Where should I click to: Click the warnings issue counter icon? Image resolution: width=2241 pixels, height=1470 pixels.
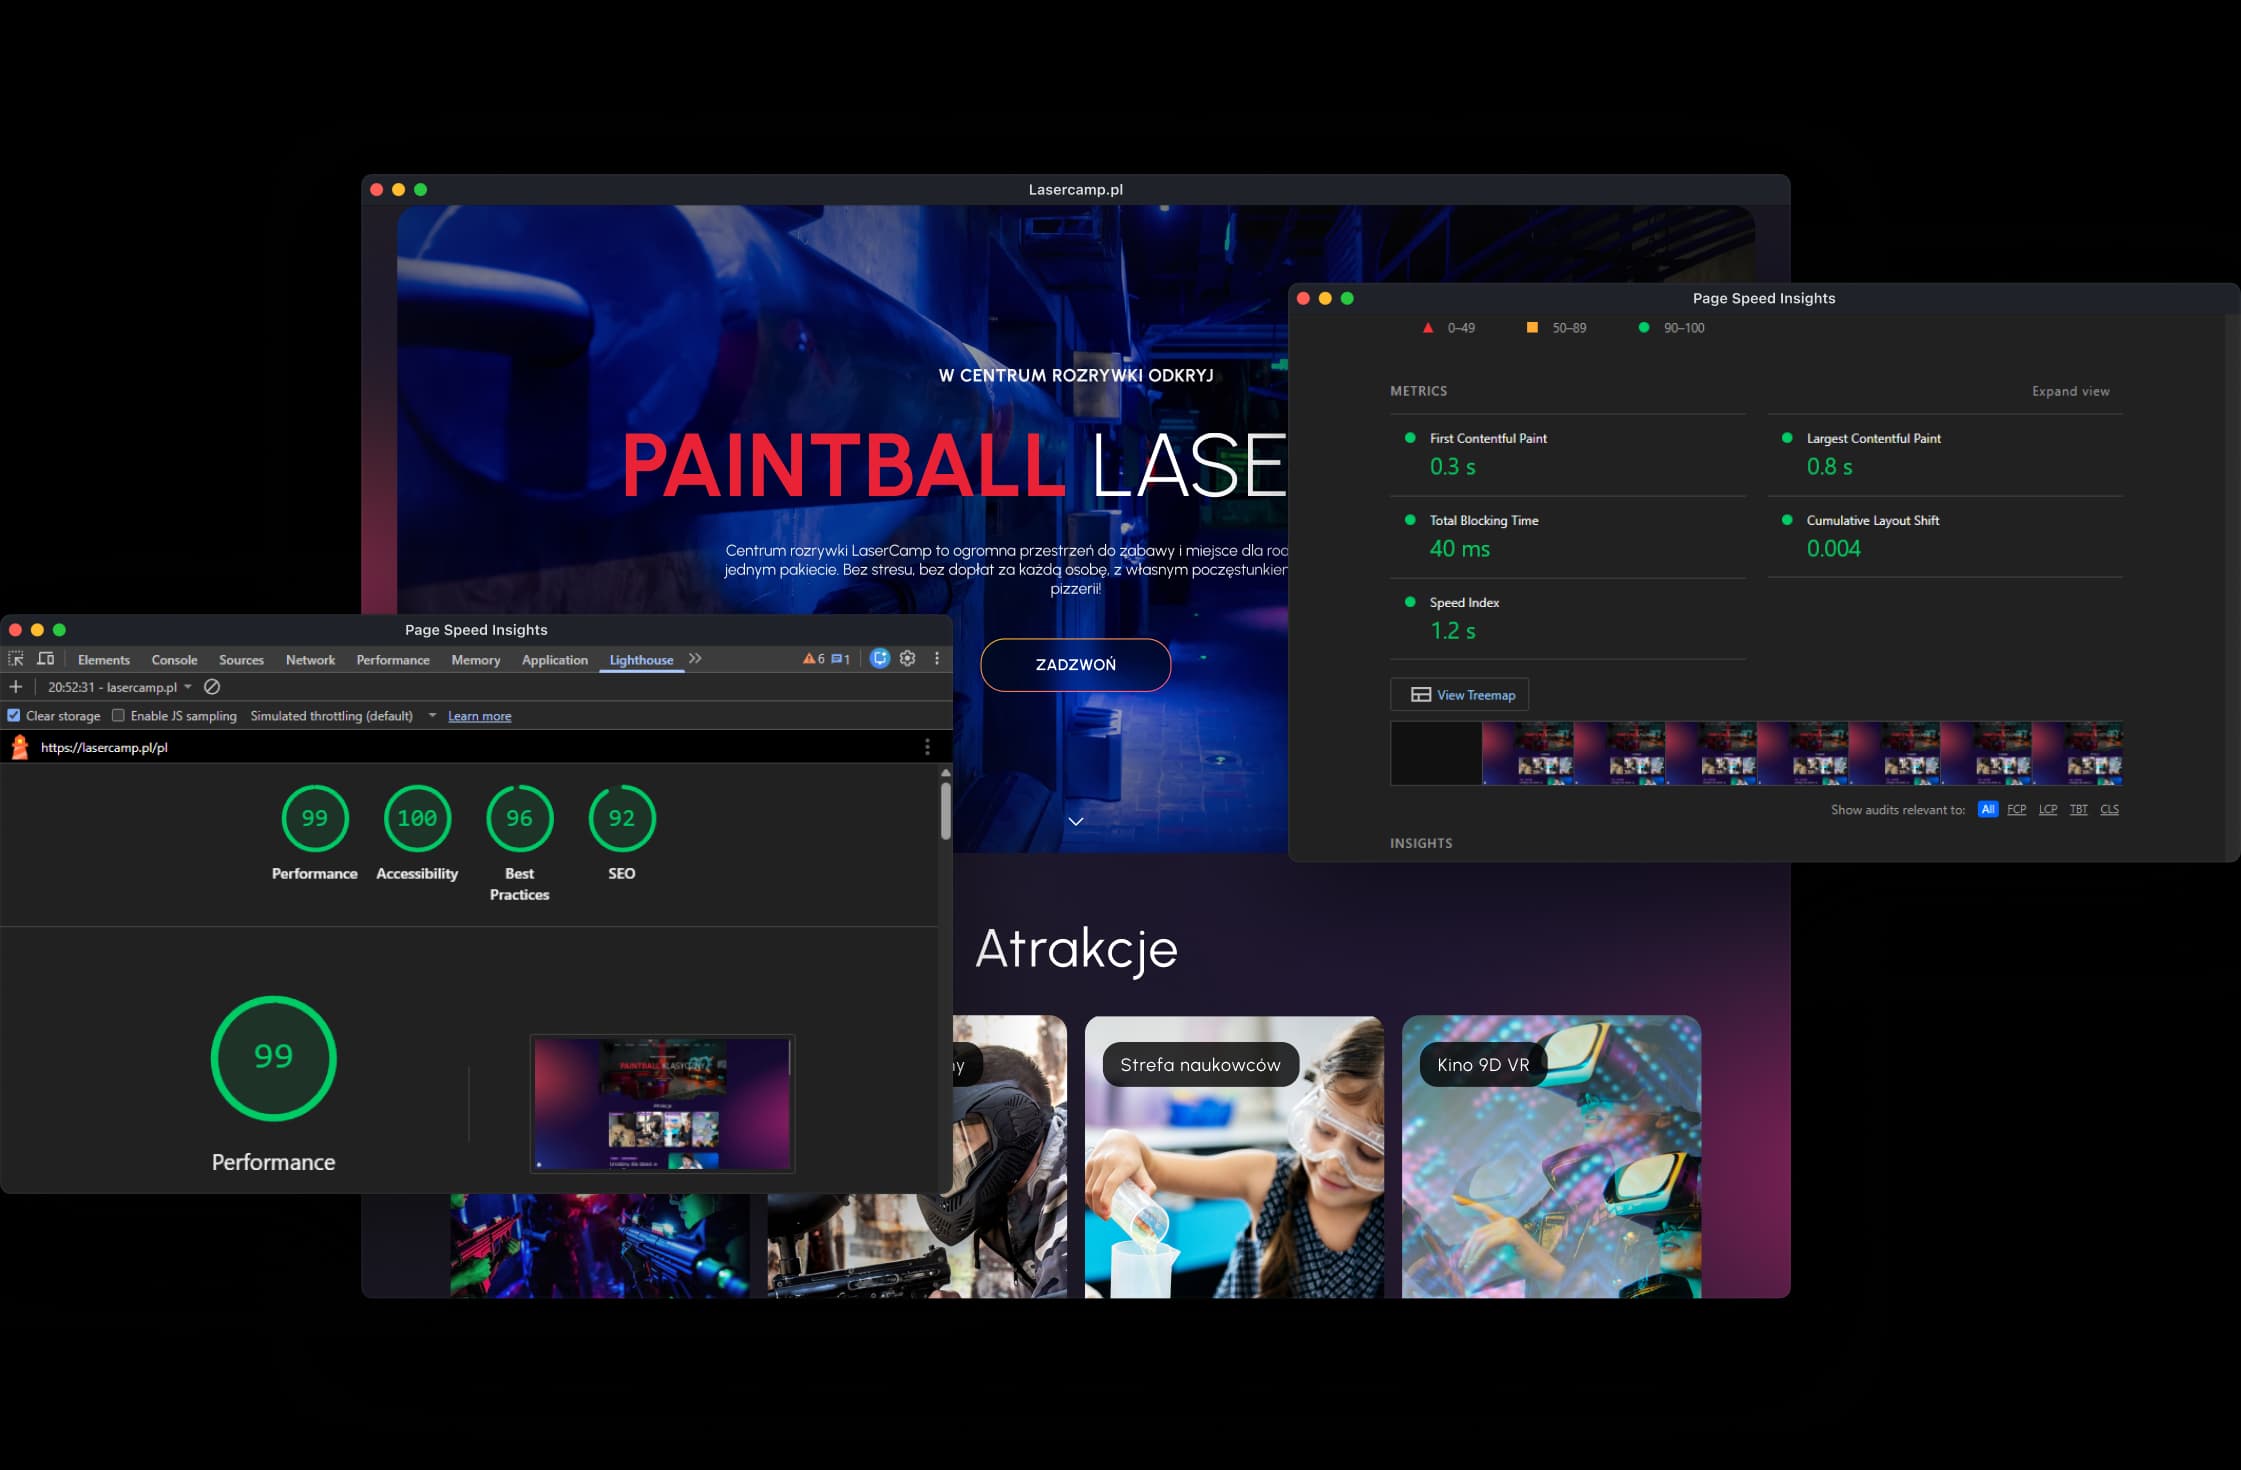[x=813, y=659]
